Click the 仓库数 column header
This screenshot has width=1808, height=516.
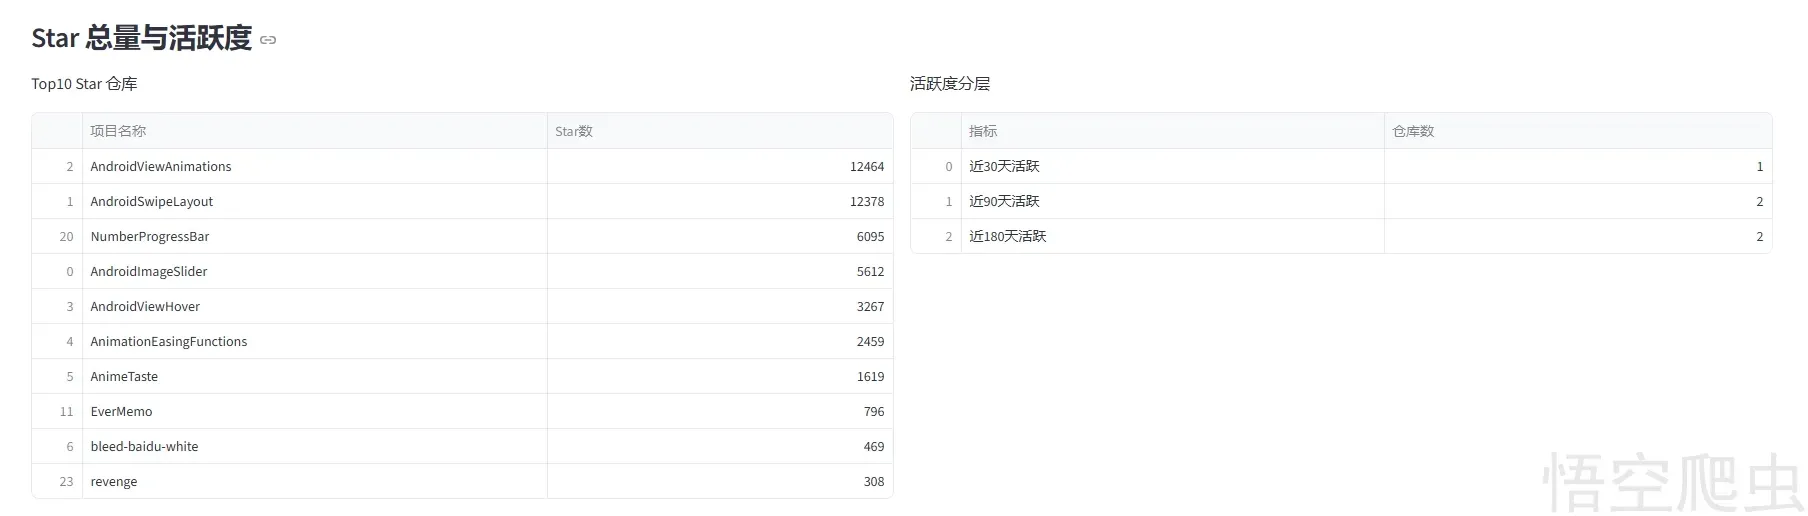tap(1413, 131)
